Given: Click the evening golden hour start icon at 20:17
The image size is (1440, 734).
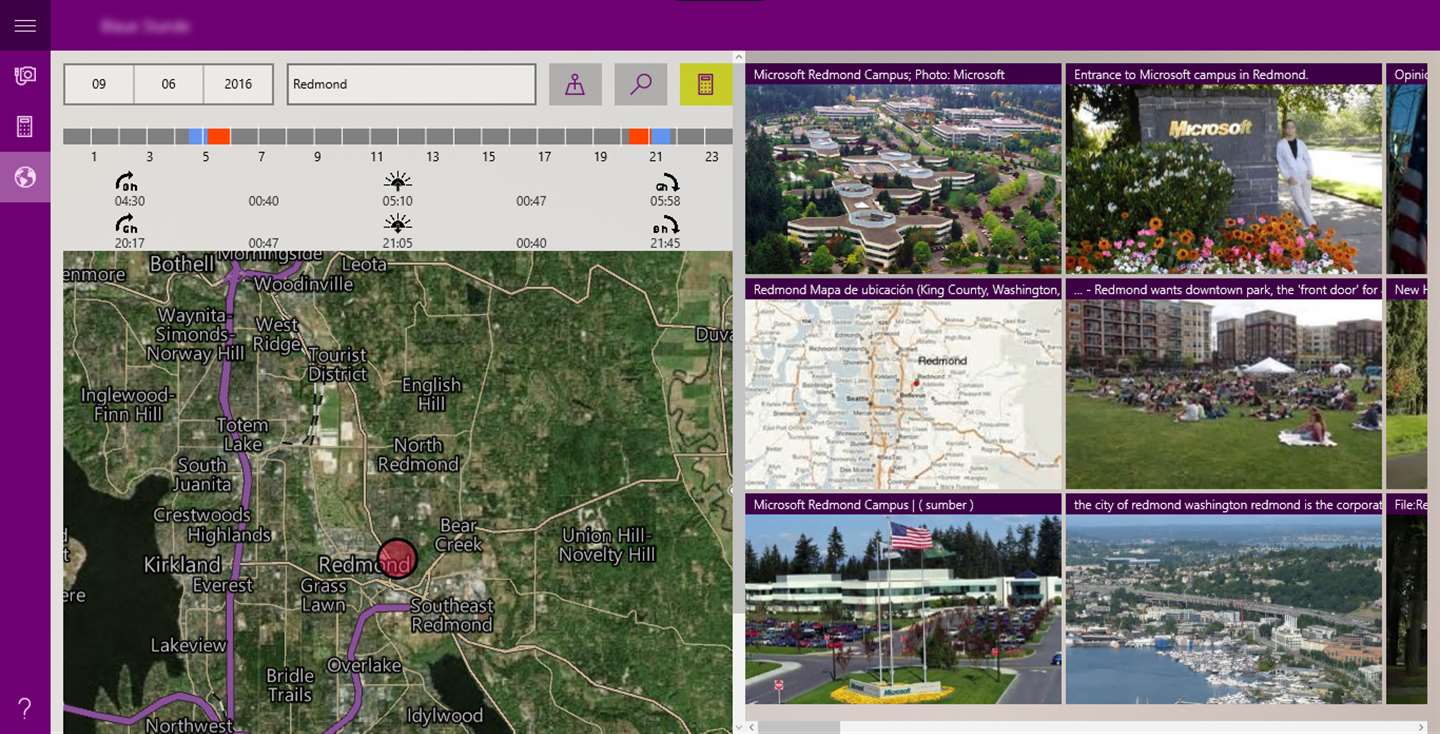Looking at the screenshot, I should click(127, 223).
